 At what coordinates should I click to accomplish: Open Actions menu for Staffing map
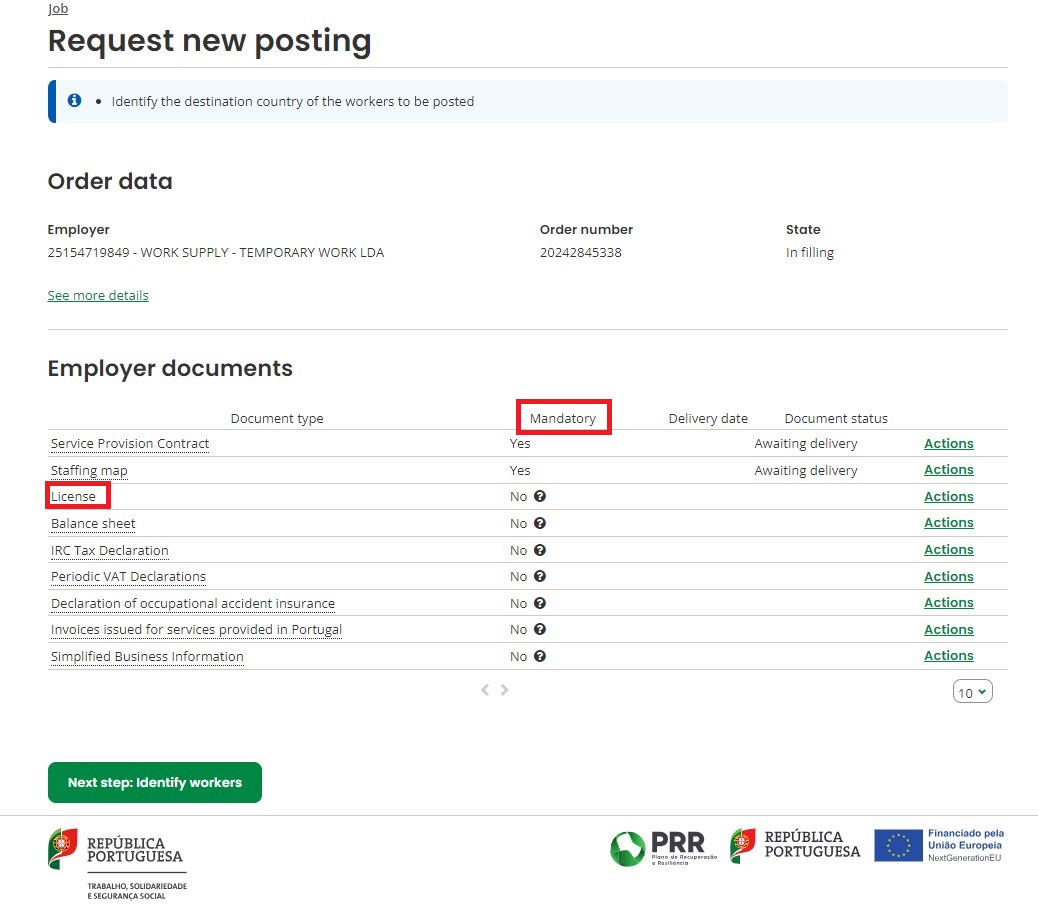948,470
